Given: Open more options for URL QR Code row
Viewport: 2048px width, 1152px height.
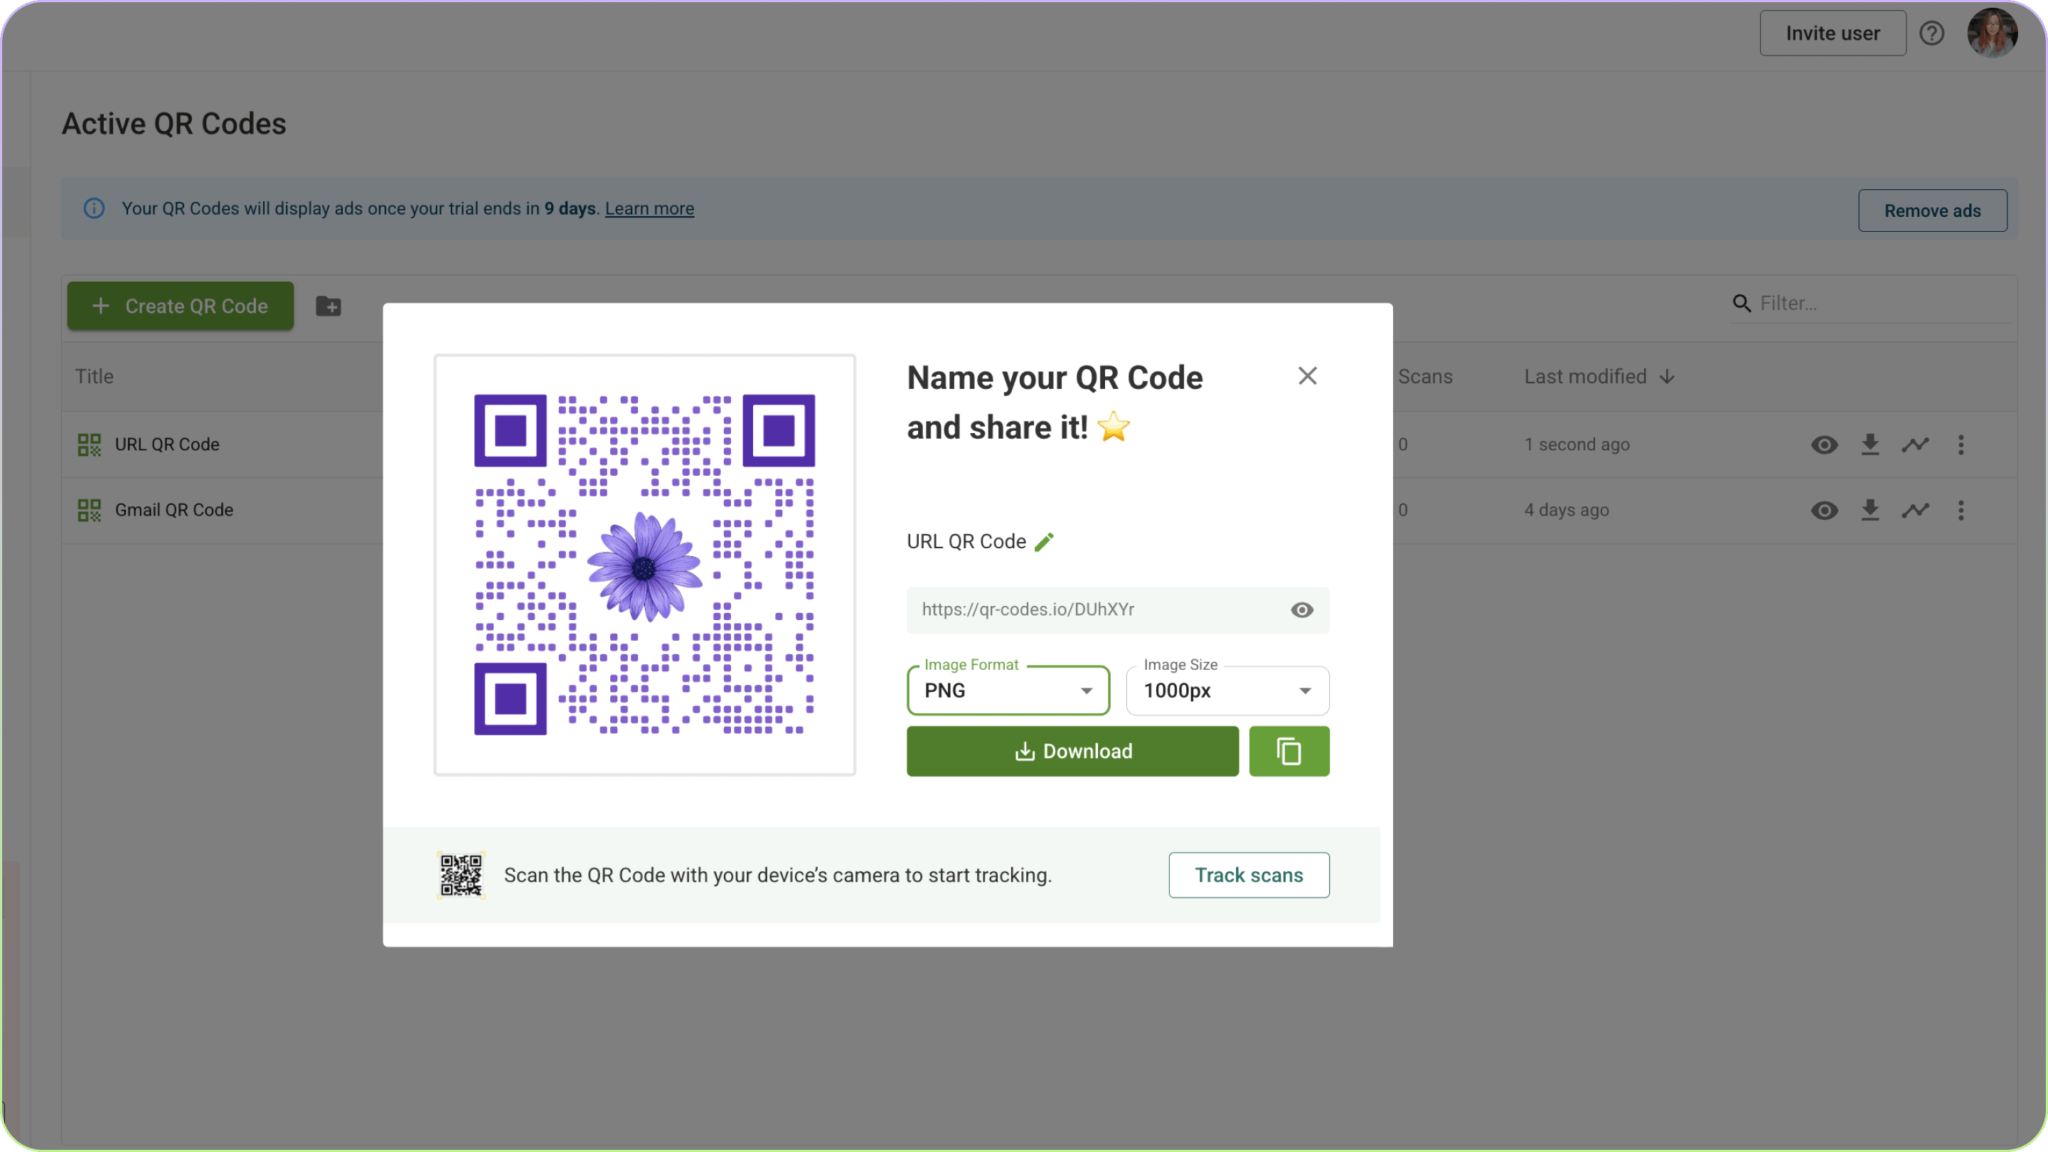Looking at the screenshot, I should coord(1960,445).
